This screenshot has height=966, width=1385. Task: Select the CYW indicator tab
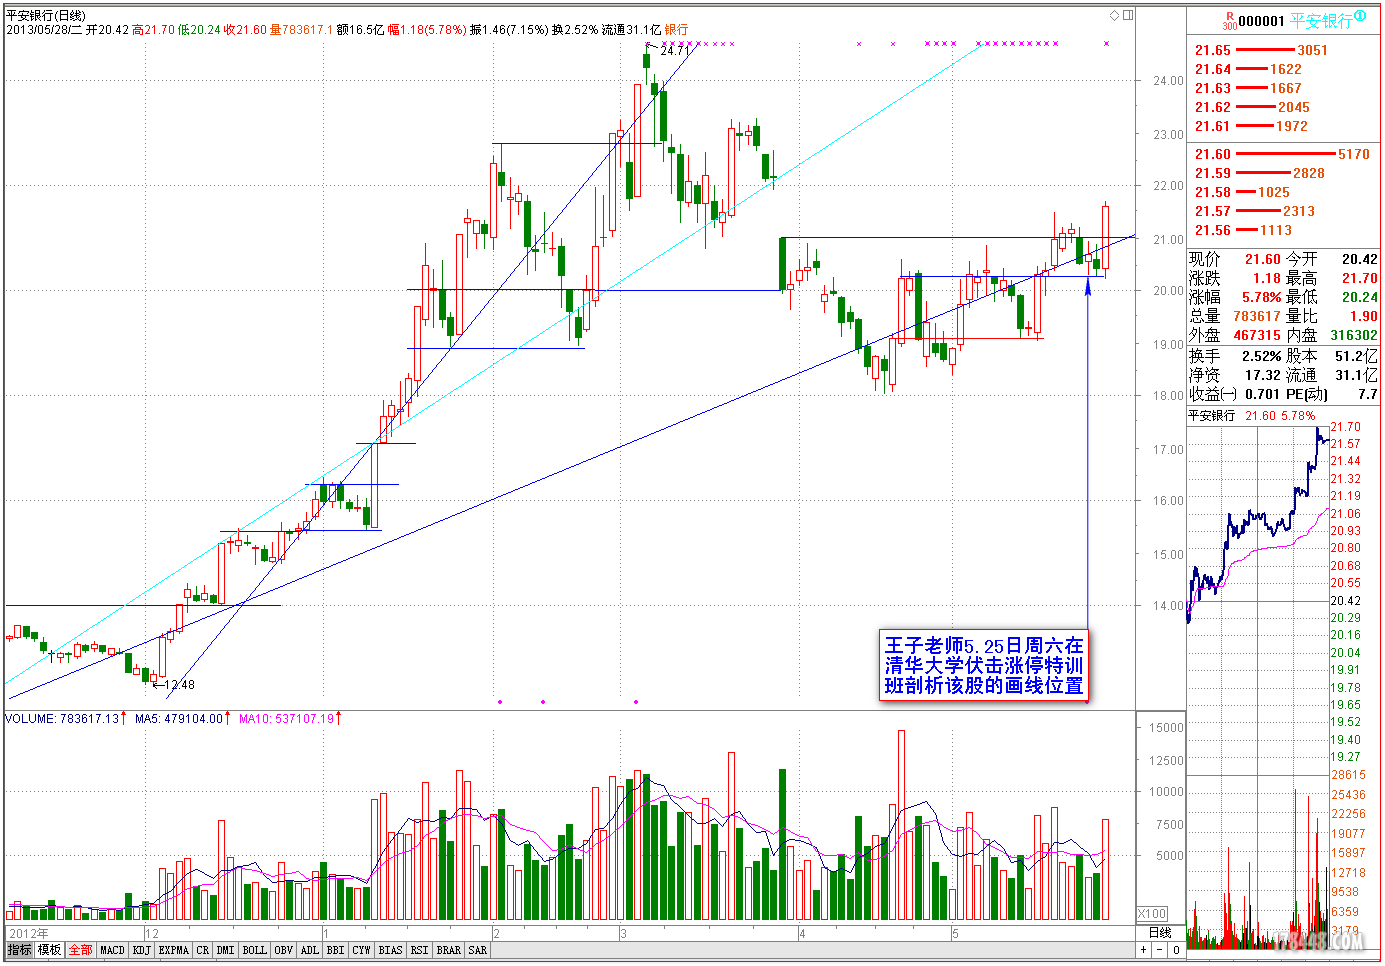point(362,950)
